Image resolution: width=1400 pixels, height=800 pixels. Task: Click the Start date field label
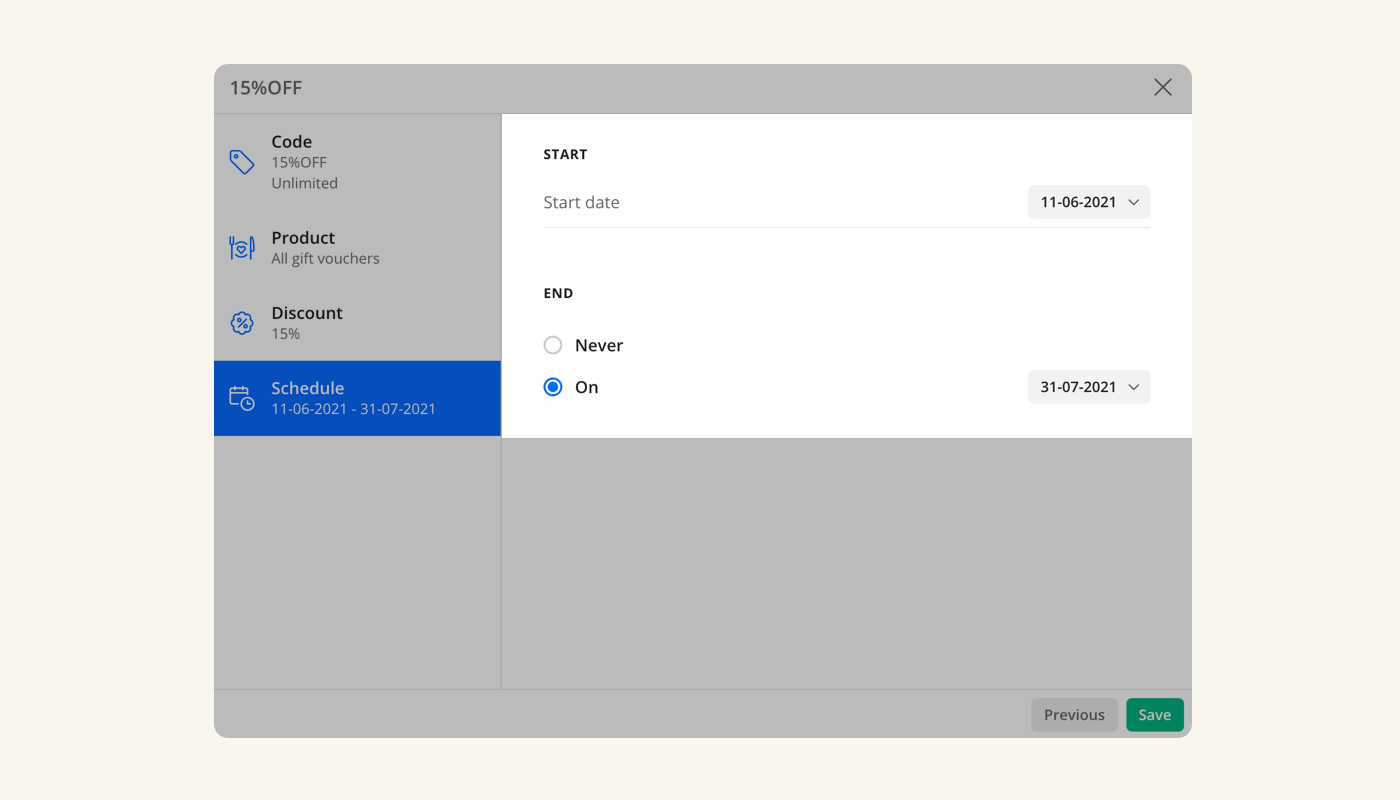pyautogui.click(x=581, y=202)
